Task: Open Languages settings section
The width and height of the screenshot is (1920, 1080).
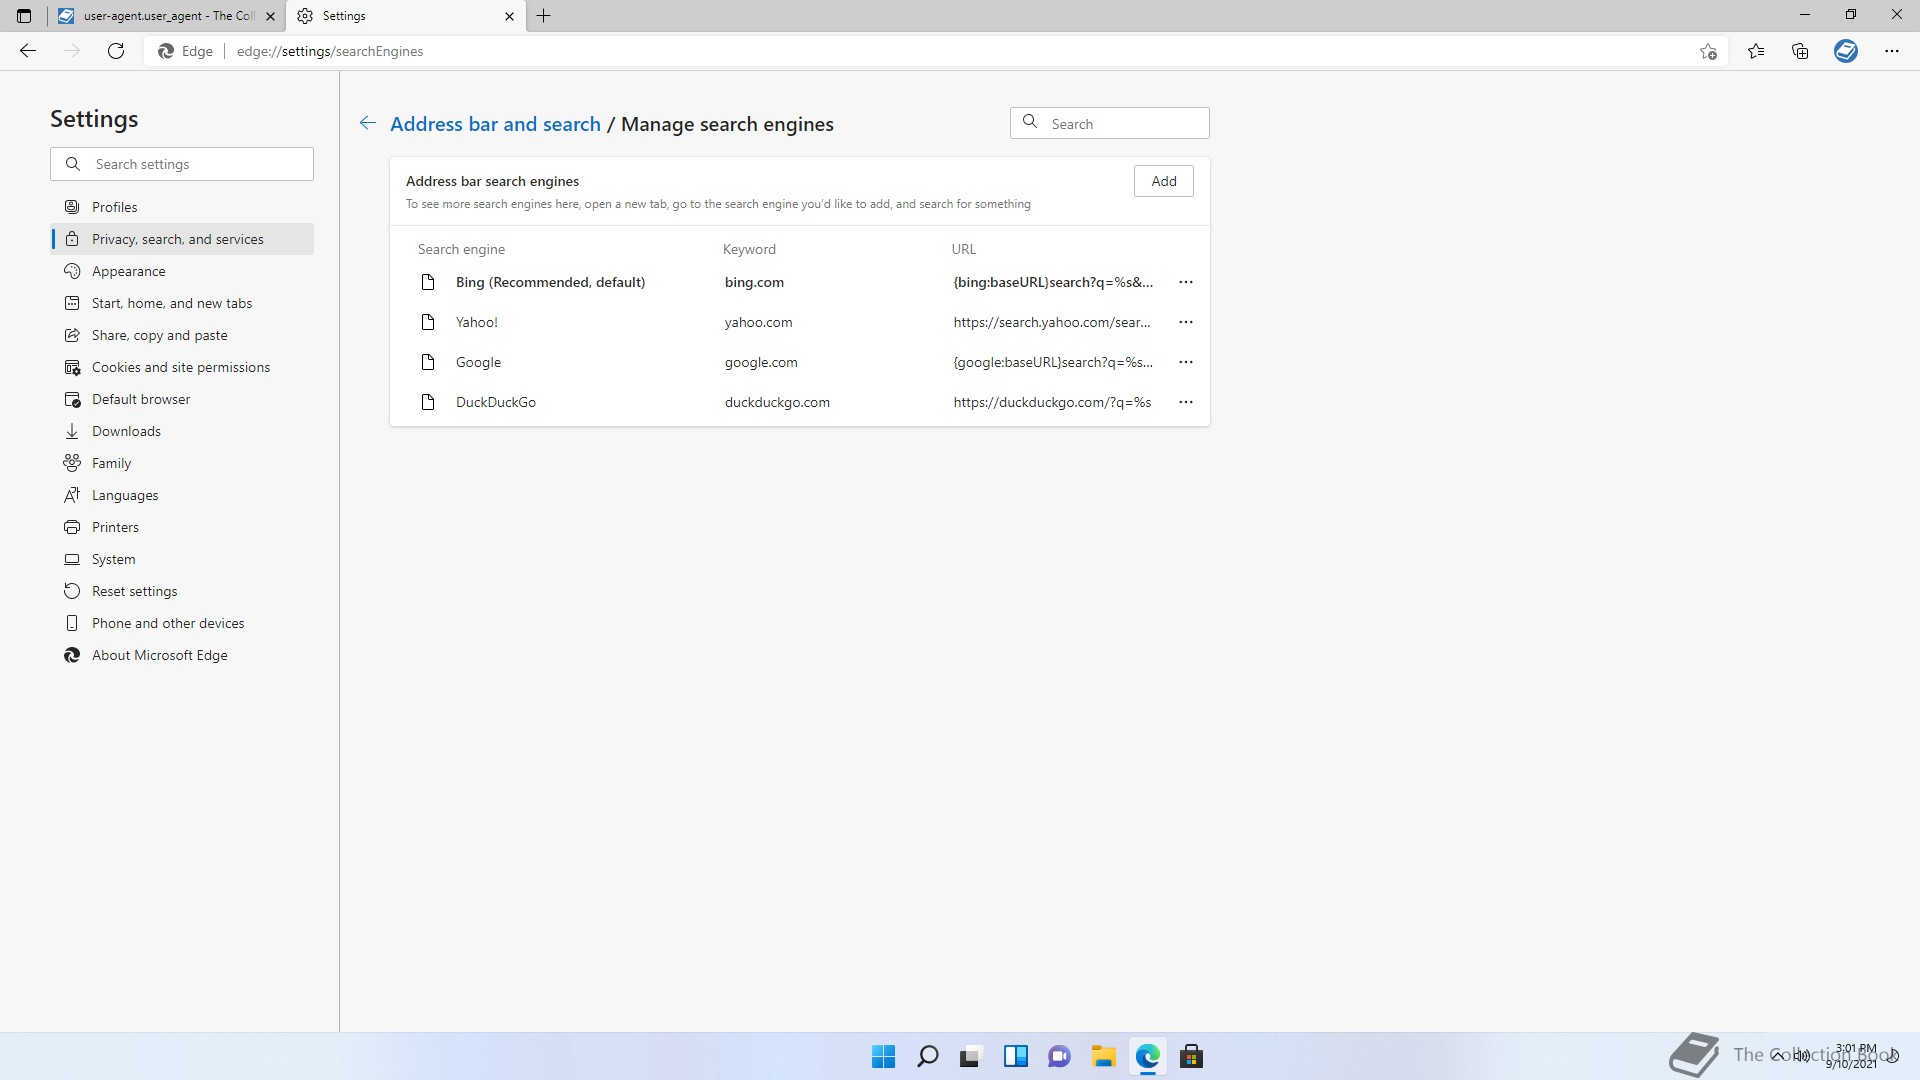Action: click(182, 495)
